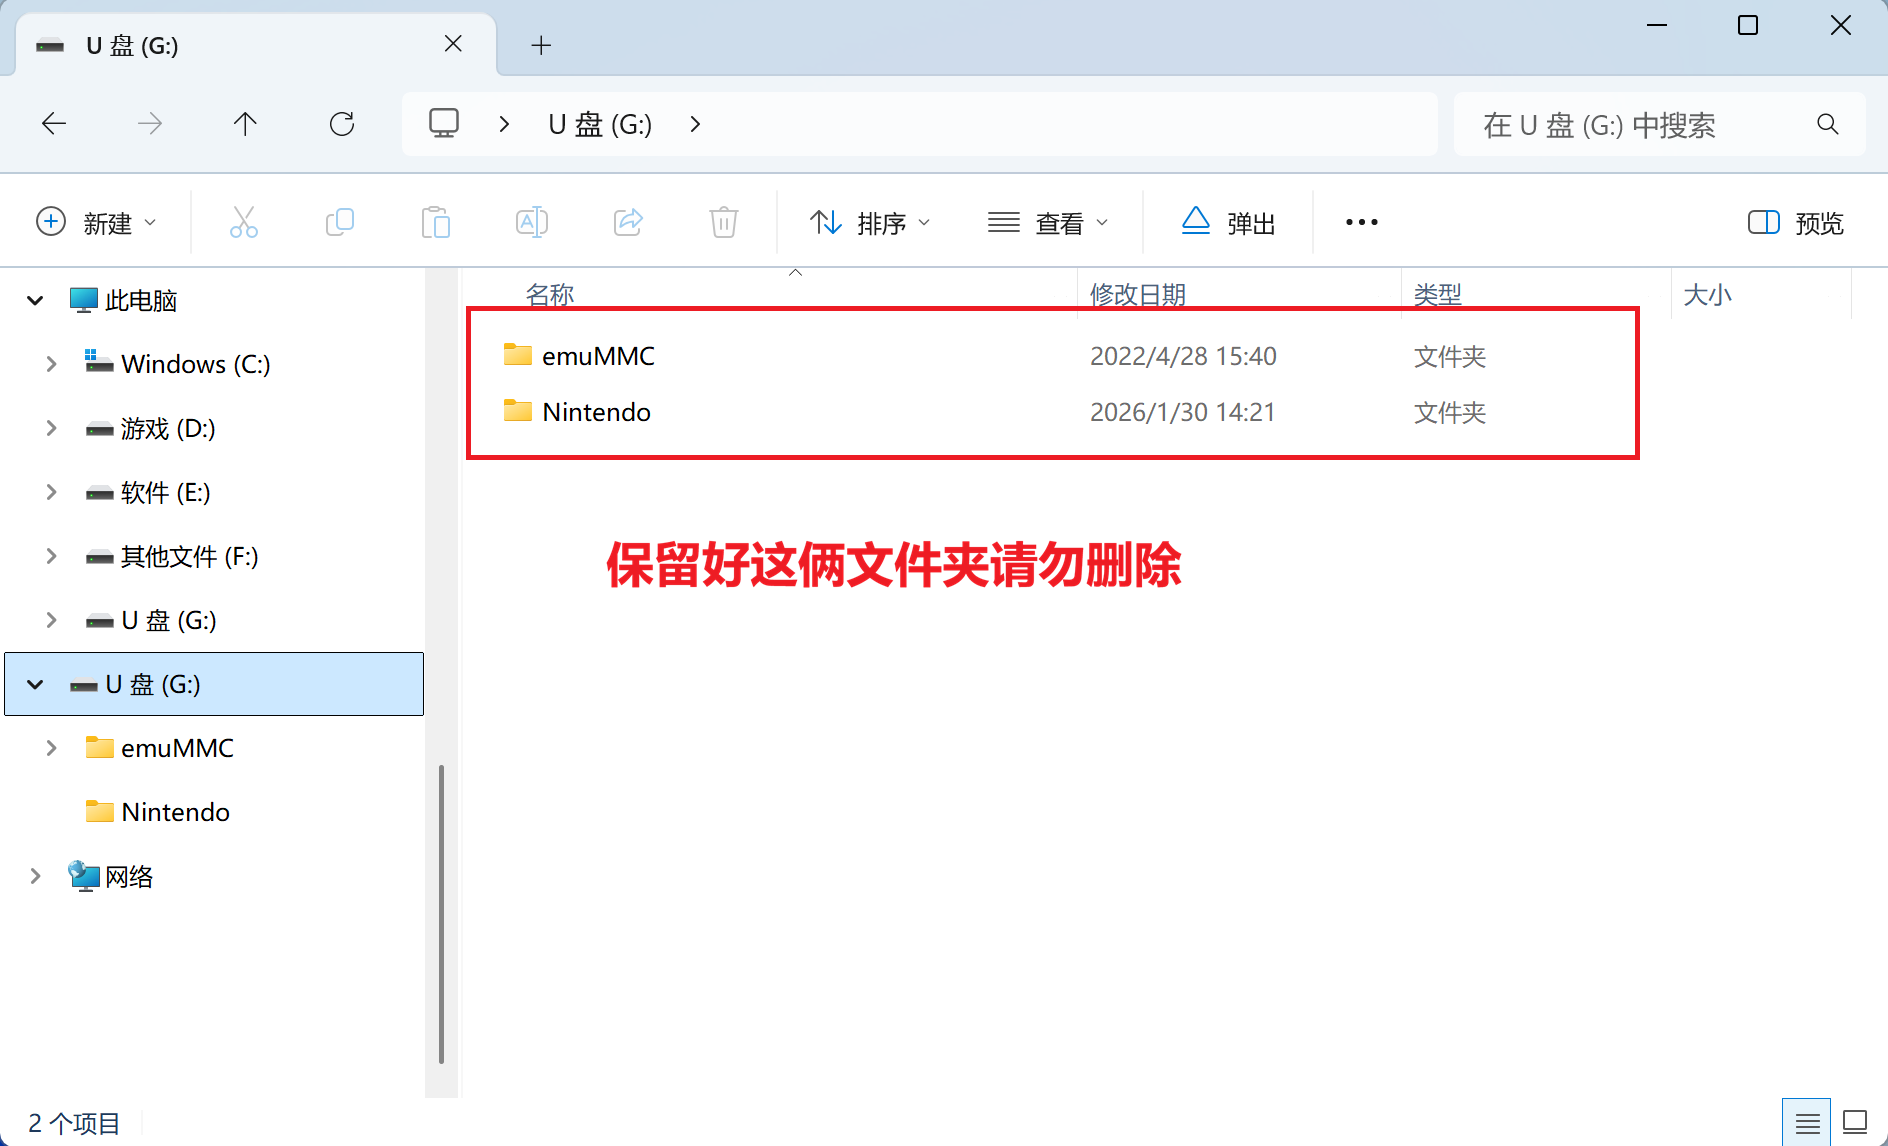The width and height of the screenshot is (1888, 1146).
Task: Expand the Windows (C:) drive tree node
Action: point(51,364)
